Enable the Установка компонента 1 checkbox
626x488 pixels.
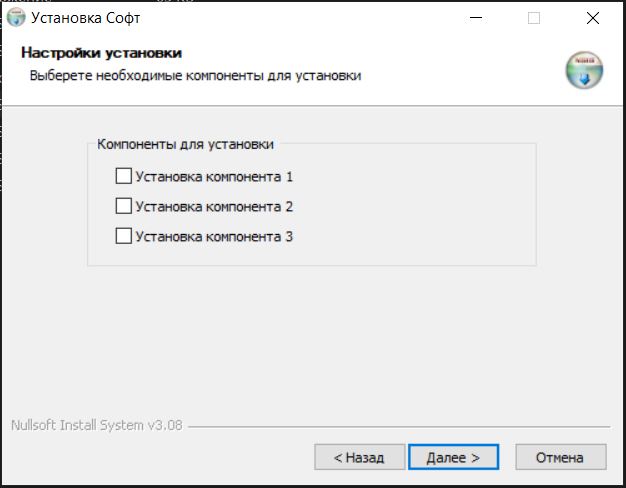pyautogui.click(x=124, y=177)
